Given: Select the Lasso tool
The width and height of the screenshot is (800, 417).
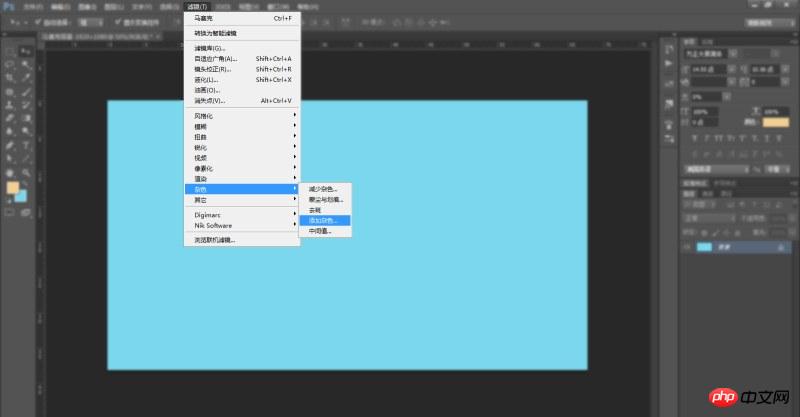Looking at the screenshot, I should (x=10, y=65).
